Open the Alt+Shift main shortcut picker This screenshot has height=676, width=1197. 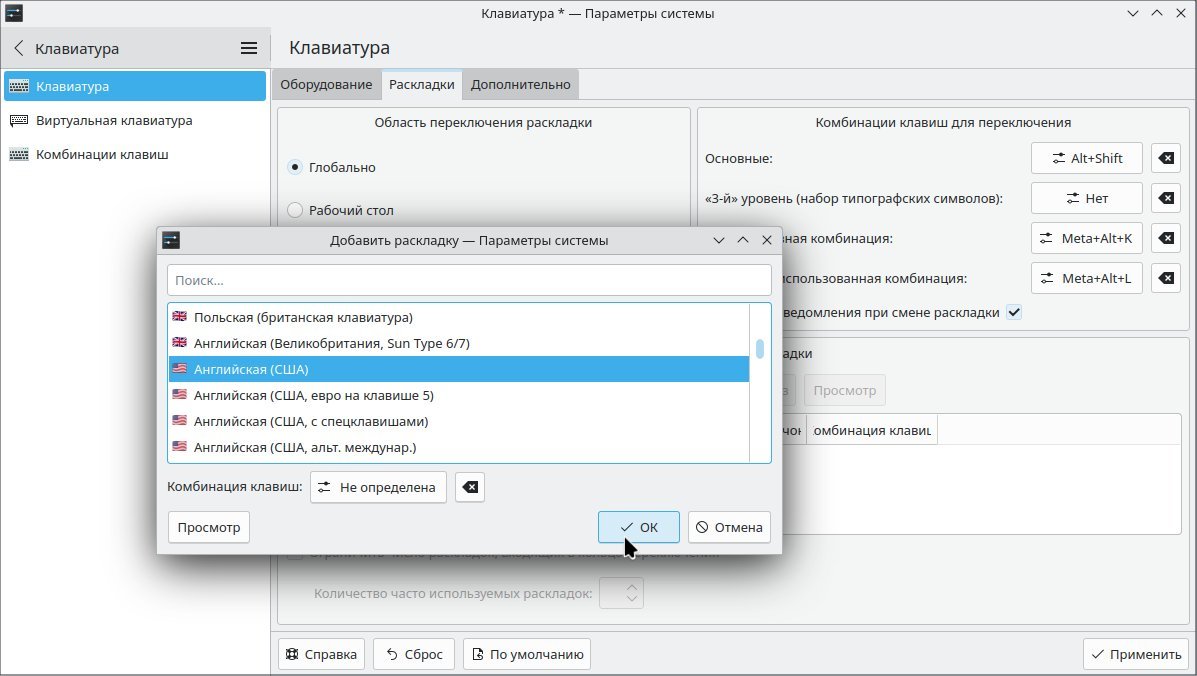(1086, 158)
